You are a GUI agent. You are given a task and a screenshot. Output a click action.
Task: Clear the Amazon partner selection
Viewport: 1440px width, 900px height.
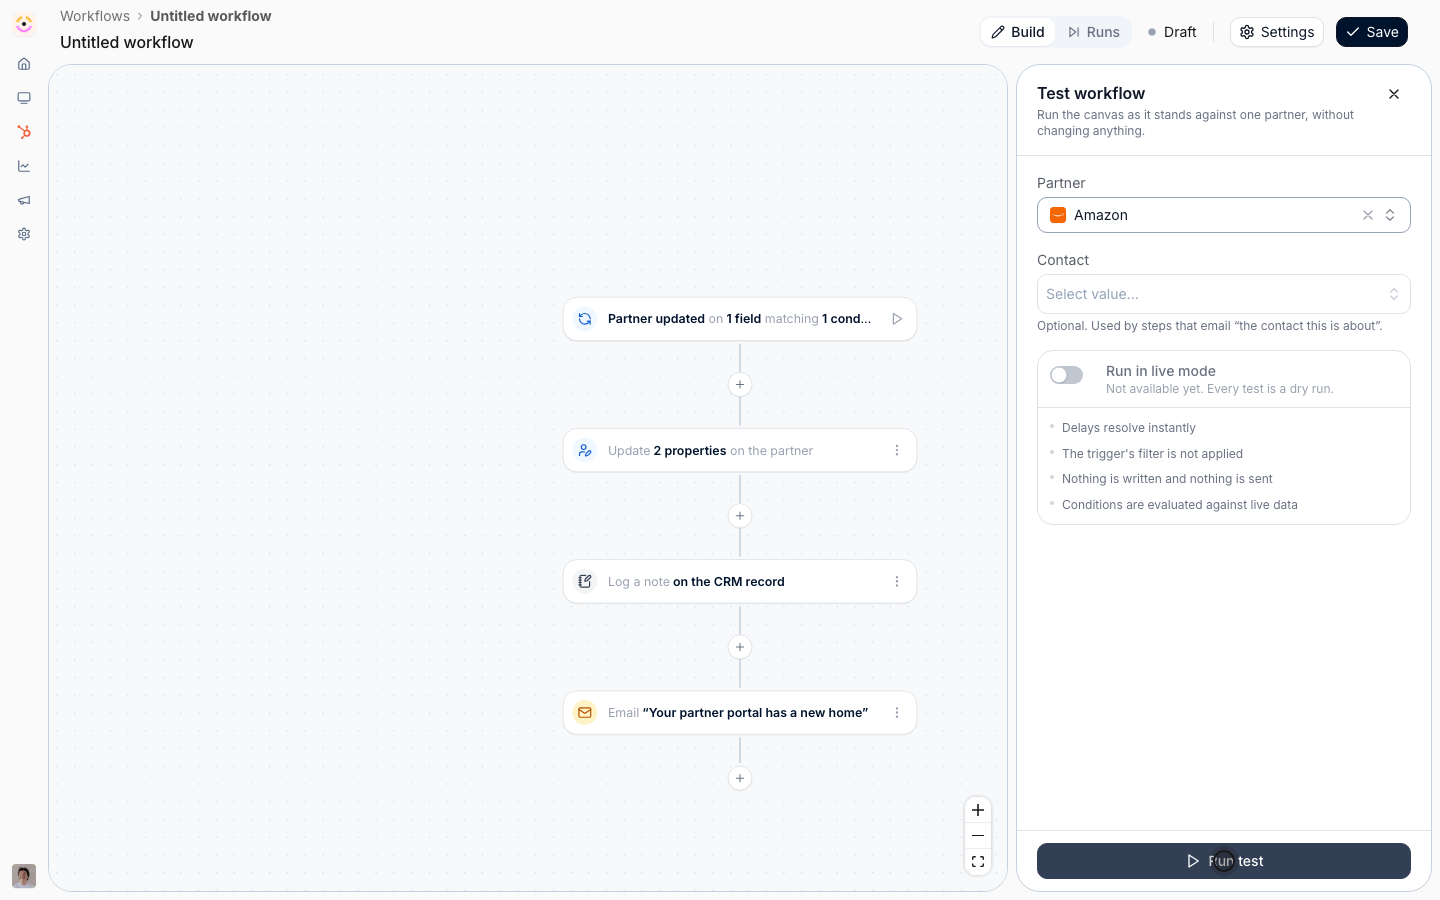pyautogui.click(x=1368, y=215)
